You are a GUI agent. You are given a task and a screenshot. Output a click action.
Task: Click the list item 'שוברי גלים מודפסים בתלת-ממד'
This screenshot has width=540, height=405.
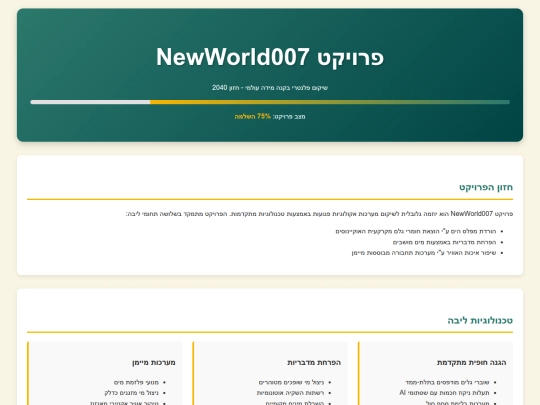pos(447,382)
